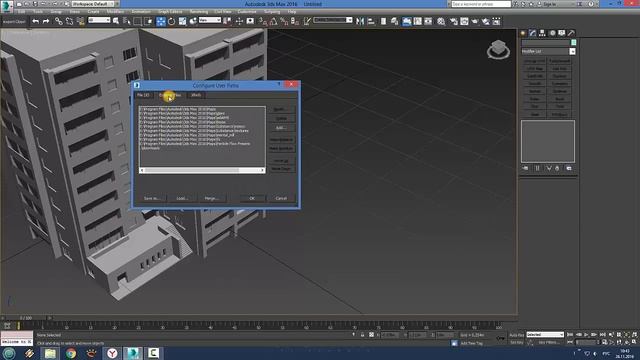Image resolution: width=640 pixels, height=360 pixels.
Task: Switch to the Modify command panel tab
Action: click(x=533, y=33)
